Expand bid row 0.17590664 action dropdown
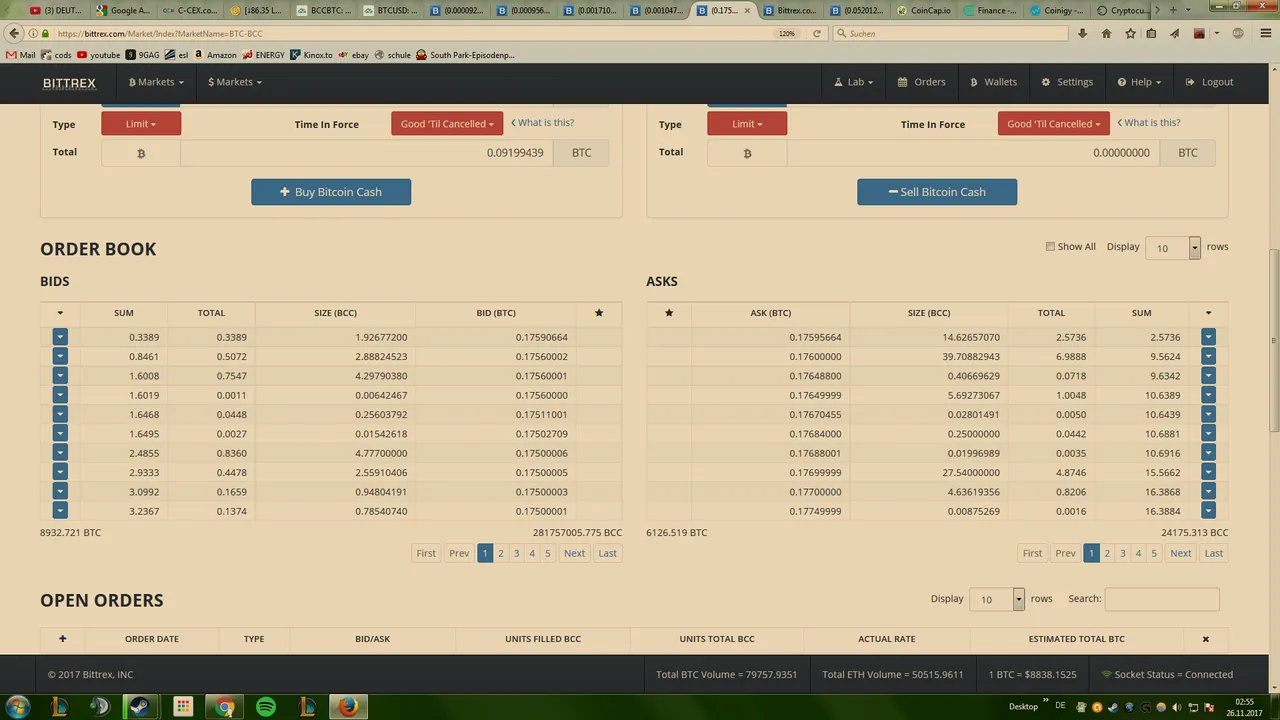 click(x=60, y=337)
